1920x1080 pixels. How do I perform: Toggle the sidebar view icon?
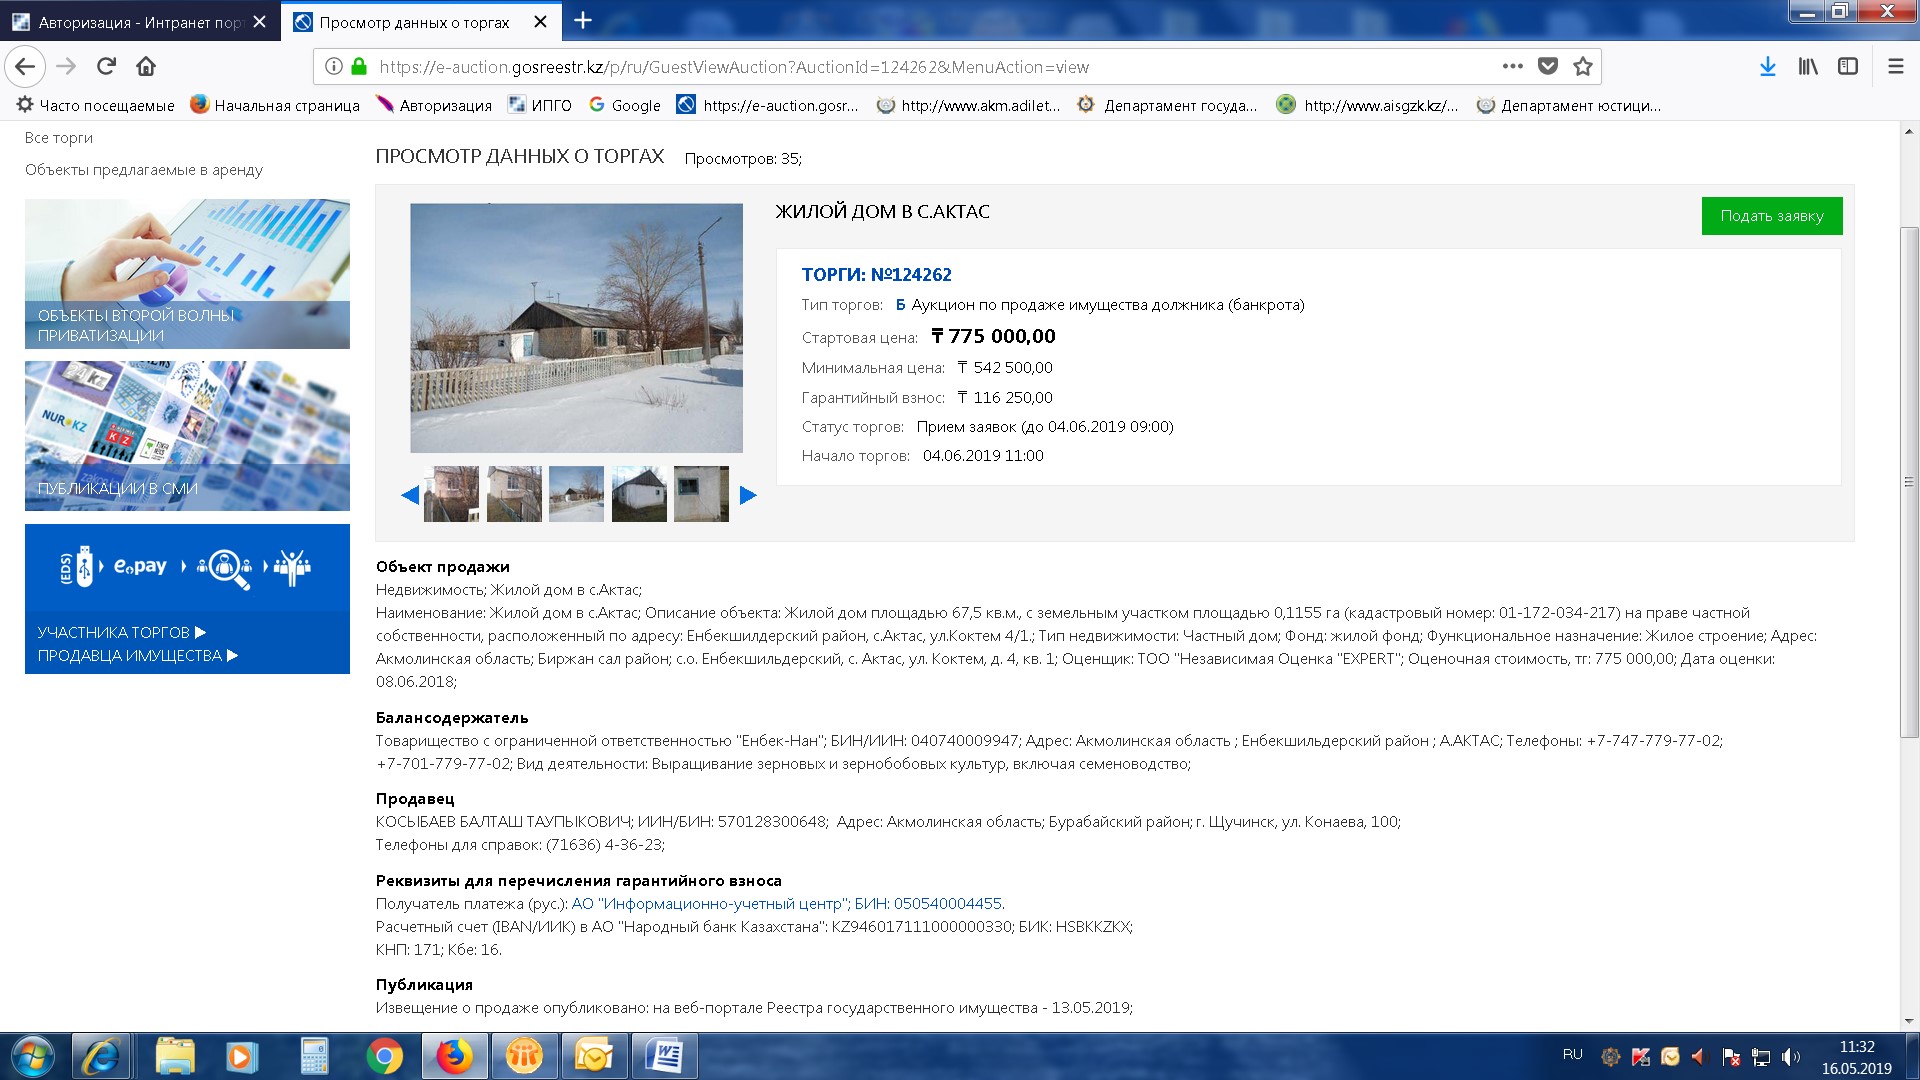pos(1848,67)
